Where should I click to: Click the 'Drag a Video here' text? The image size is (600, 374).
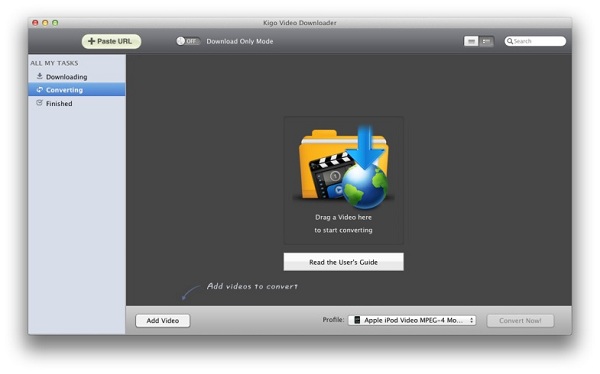point(343,217)
